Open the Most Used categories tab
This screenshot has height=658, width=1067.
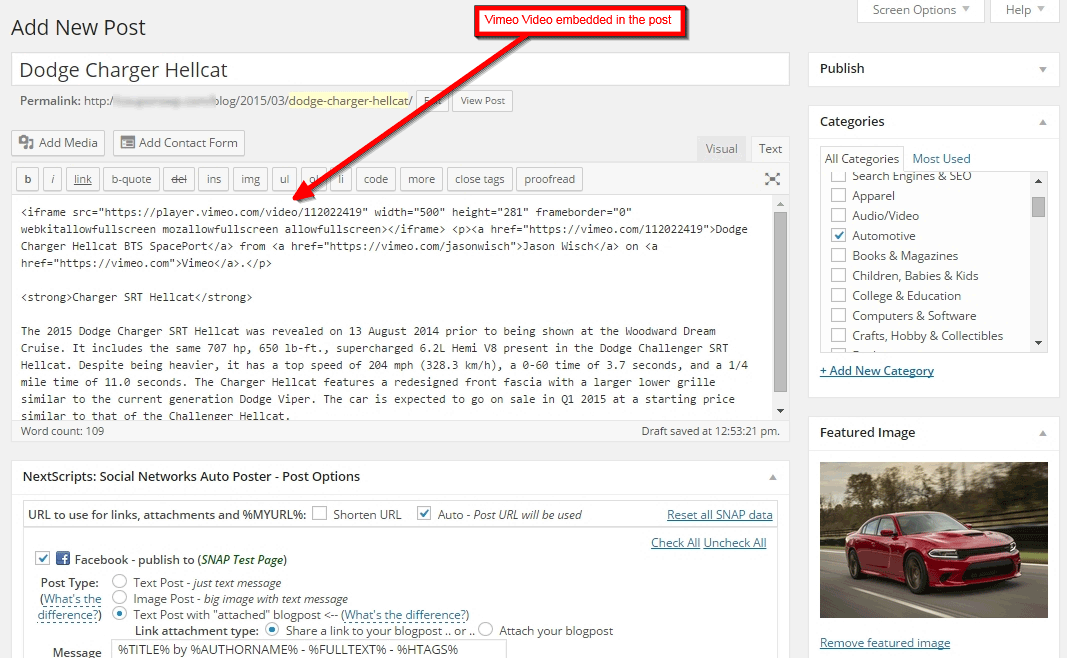point(941,159)
